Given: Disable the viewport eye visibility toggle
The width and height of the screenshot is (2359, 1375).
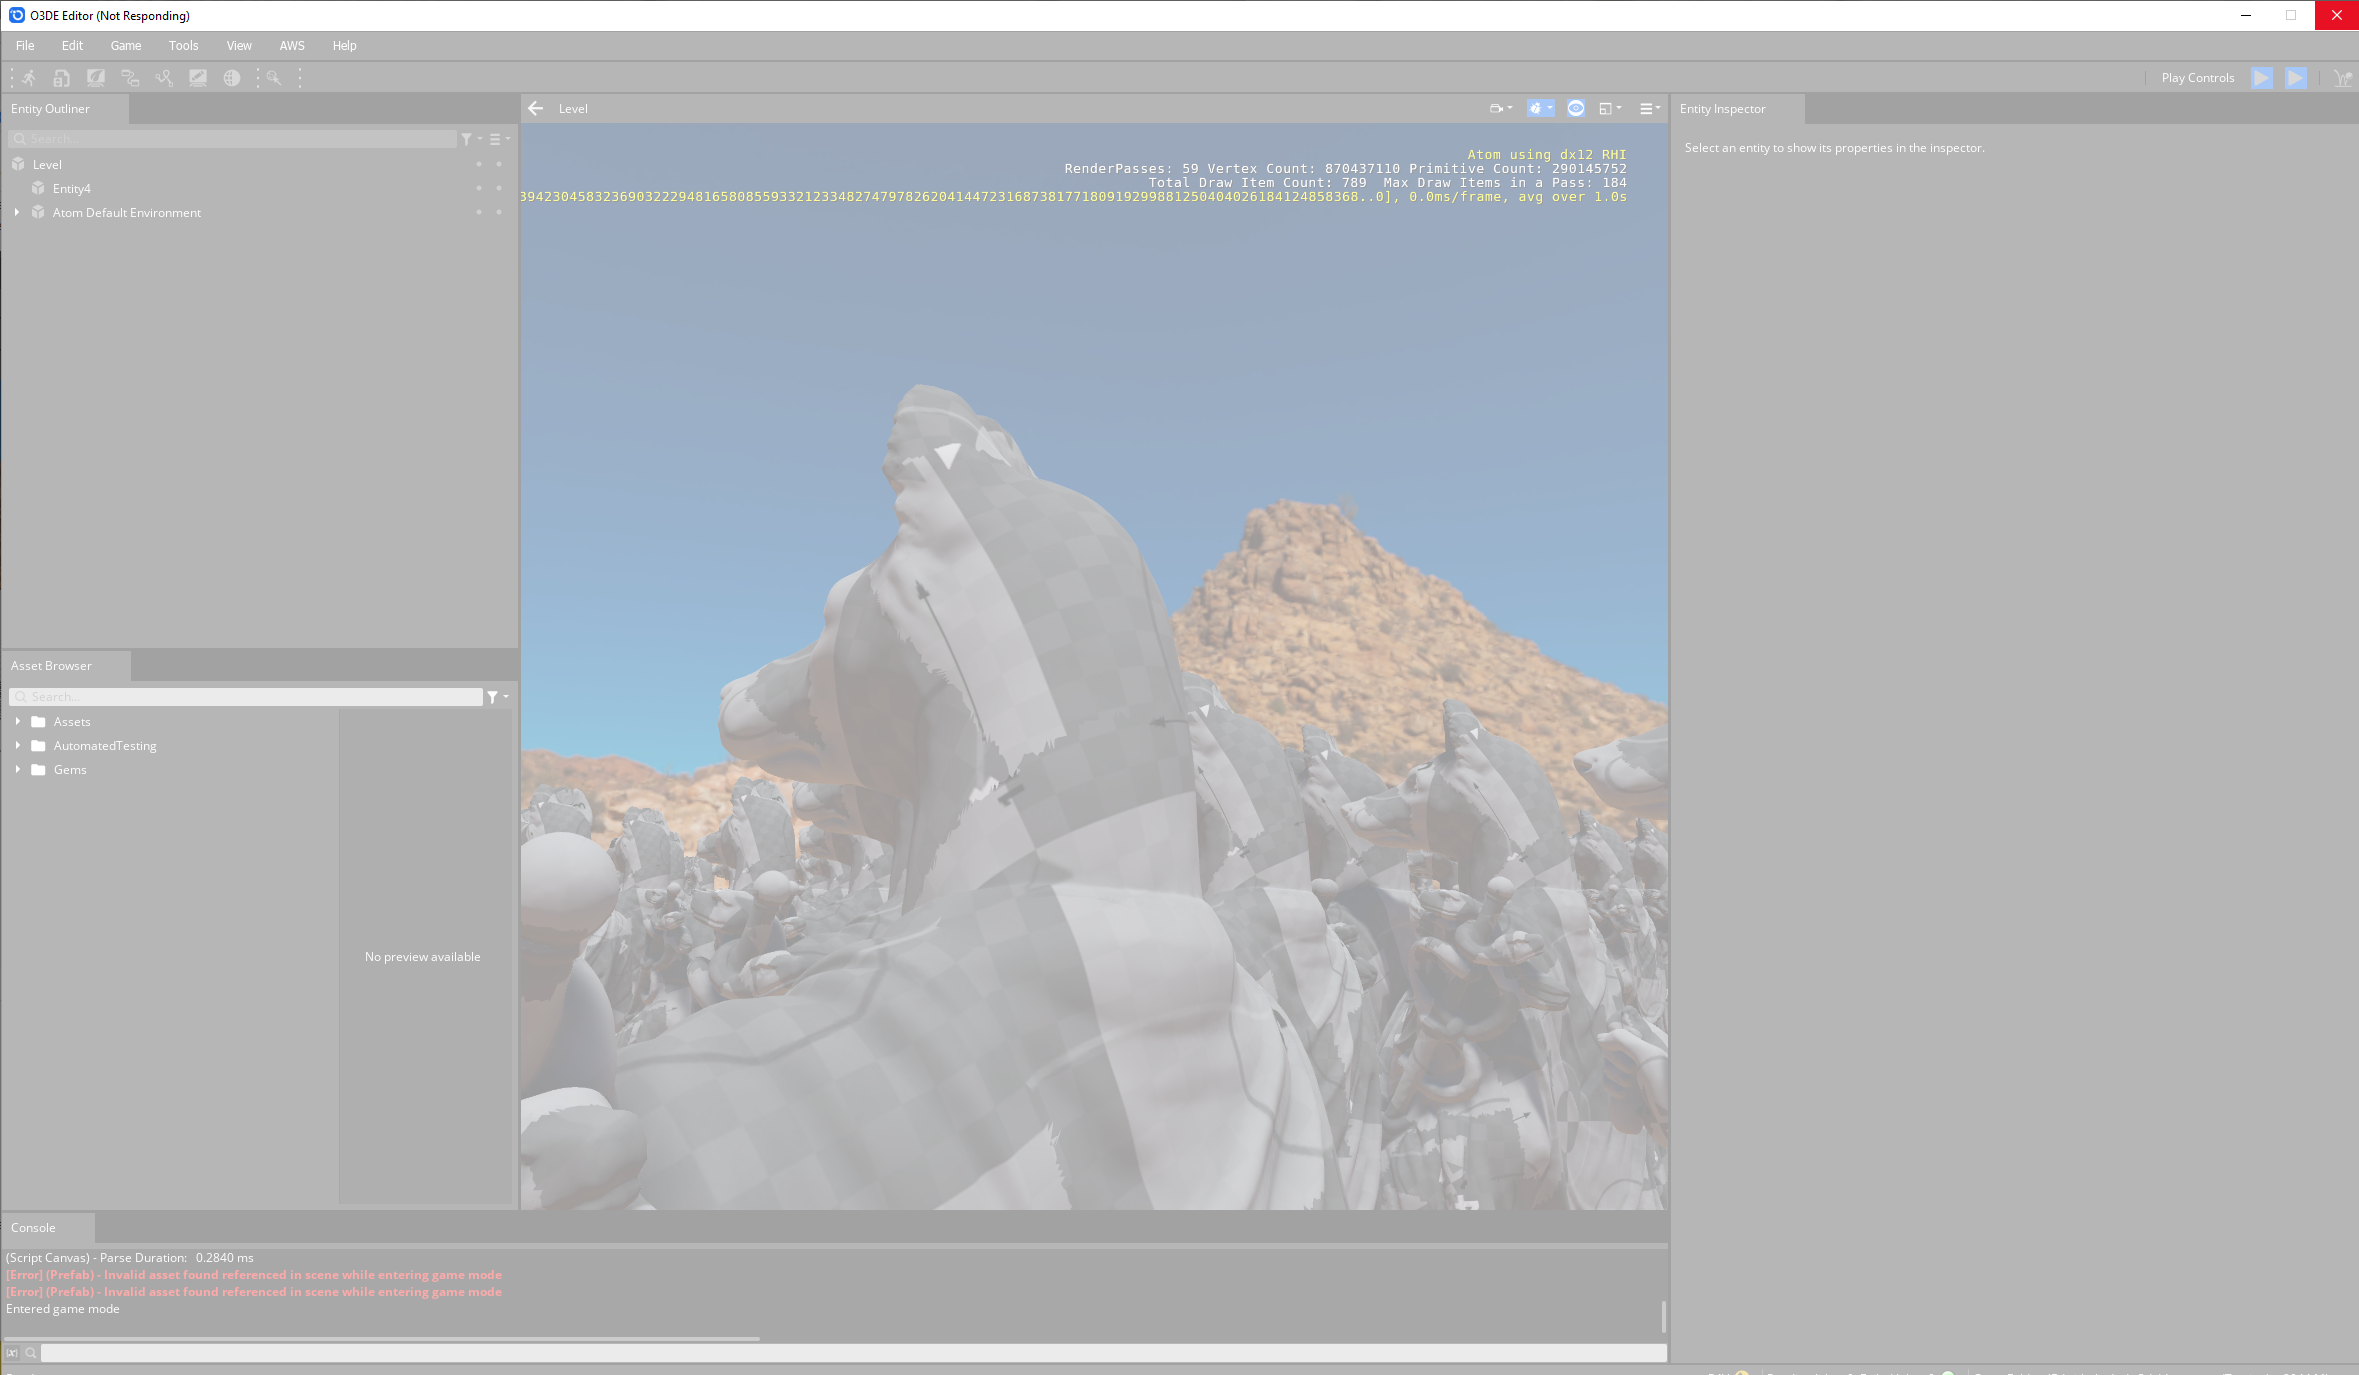Looking at the screenshot, I should coord(1576,108).
